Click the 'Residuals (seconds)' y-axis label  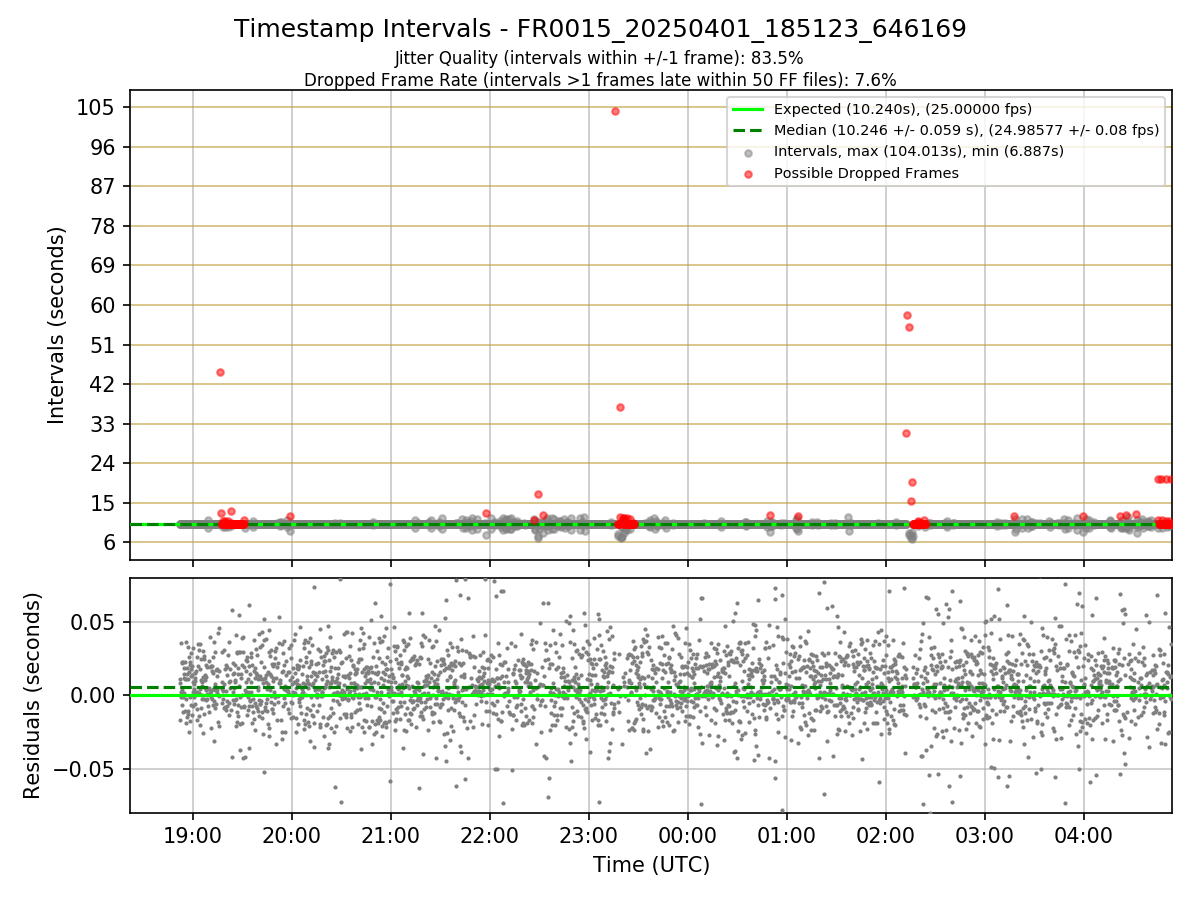pos(32,695)
